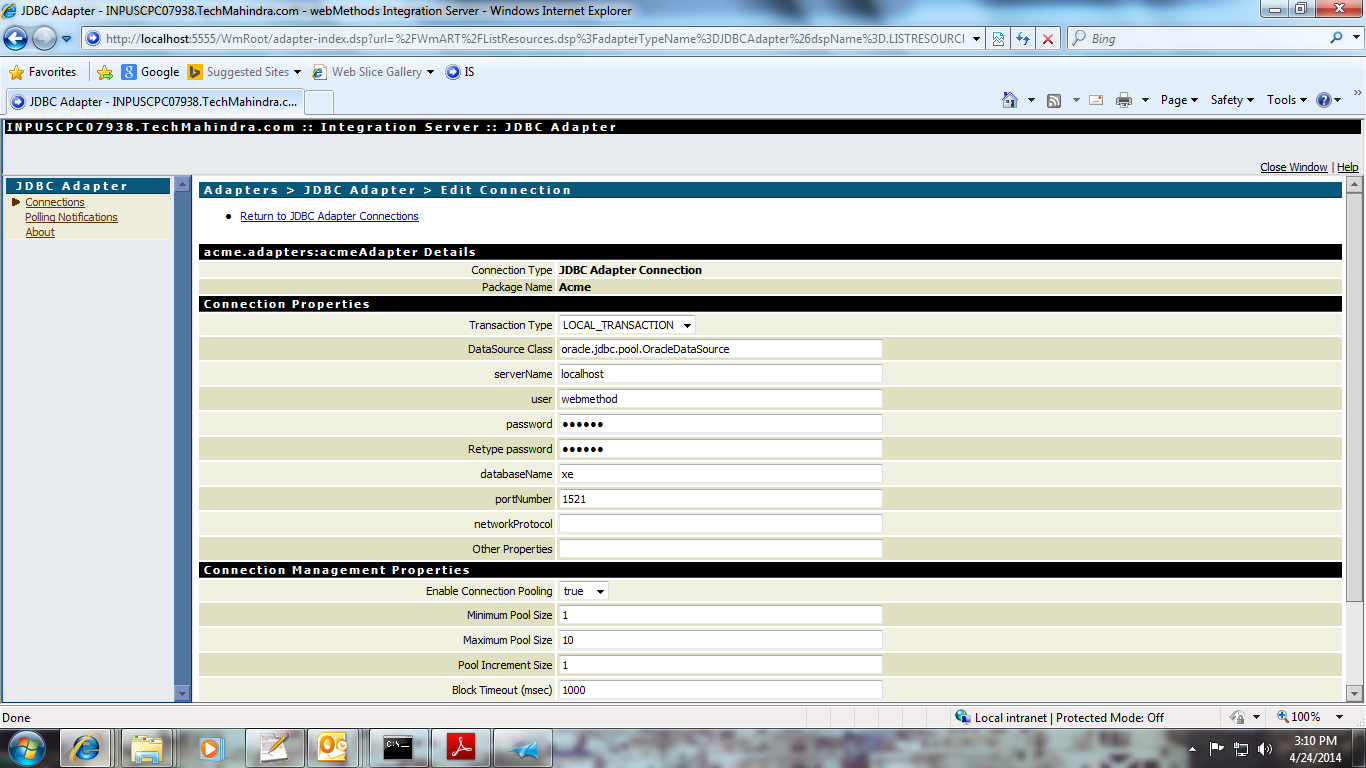
Task: Click the Bing search magnifier icon
Action: pyautogui.click(x=1337, y=38)
